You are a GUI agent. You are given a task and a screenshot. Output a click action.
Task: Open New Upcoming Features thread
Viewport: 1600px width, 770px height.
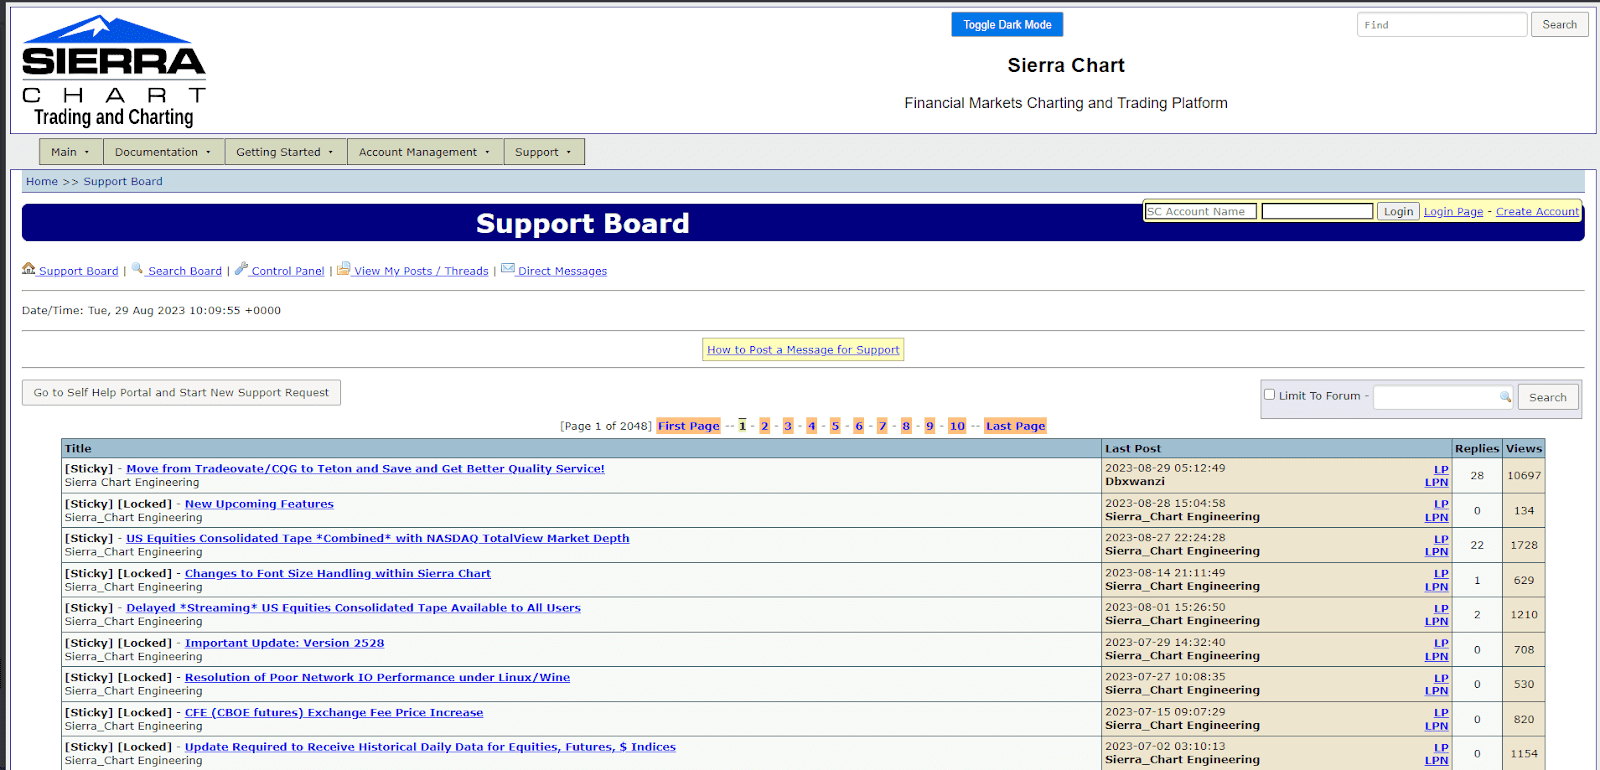click(259, 504)
